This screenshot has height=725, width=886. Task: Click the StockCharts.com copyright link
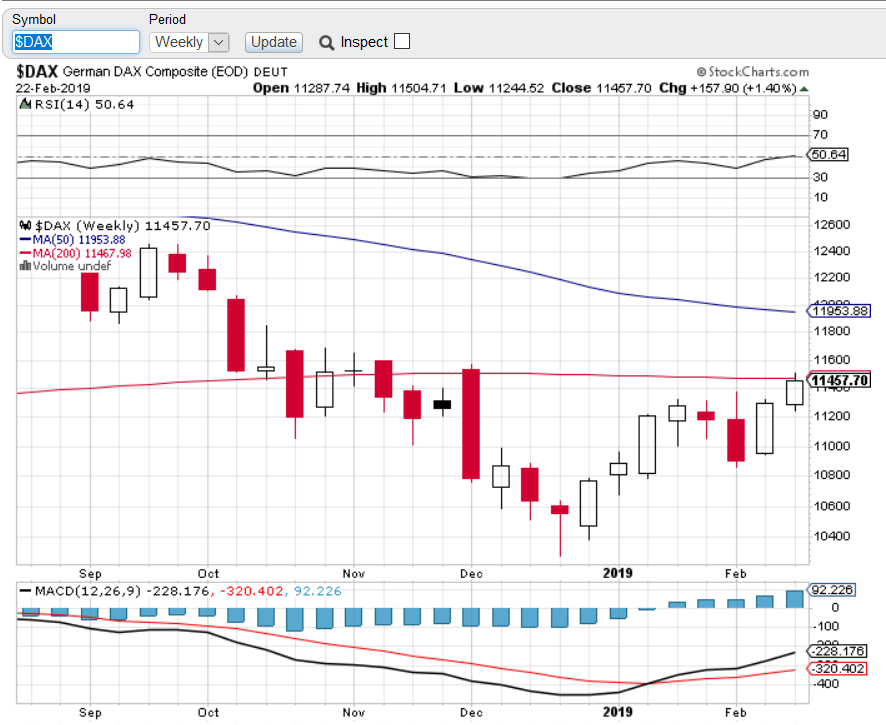point(752,72)
